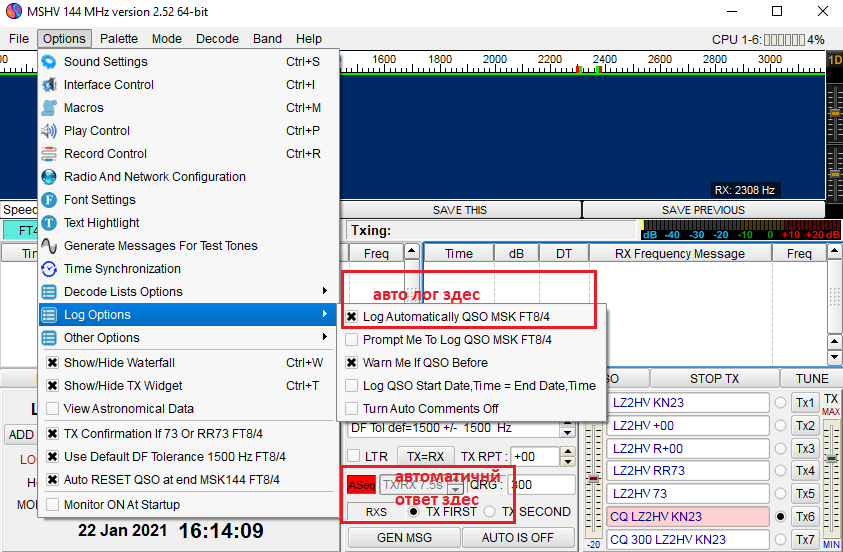The height and width of the screenshot is (552, 843).
Task: Click the Record Control icon
Action: pos(49,154)
